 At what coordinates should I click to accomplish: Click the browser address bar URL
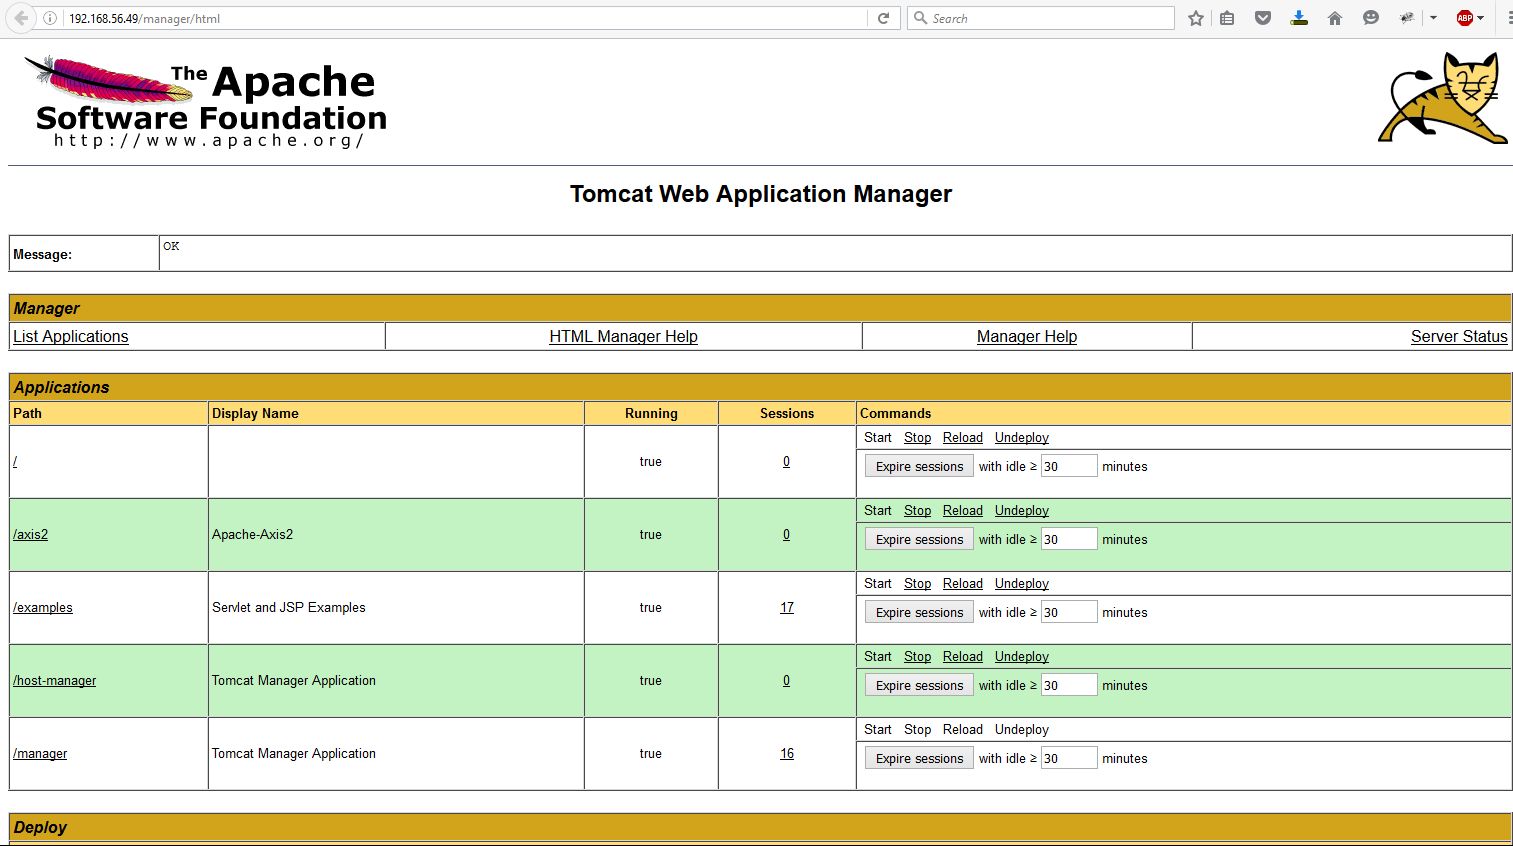tap(465, 18)
